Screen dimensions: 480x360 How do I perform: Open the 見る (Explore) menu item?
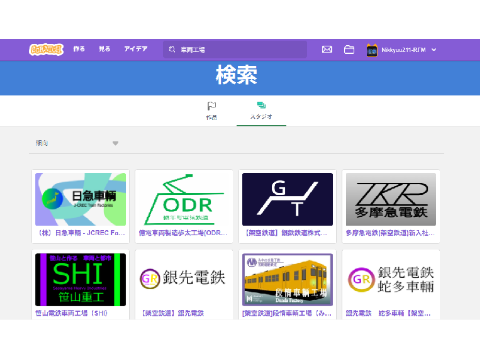(x=104, y=49)
